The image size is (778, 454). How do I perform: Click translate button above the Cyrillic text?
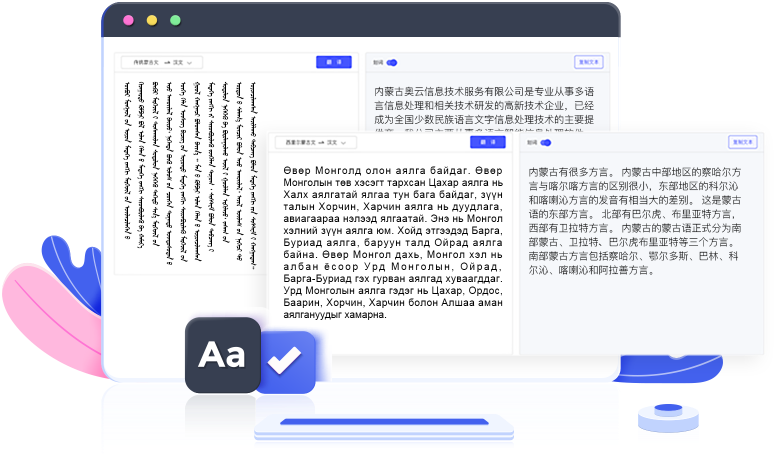(488, 142)
